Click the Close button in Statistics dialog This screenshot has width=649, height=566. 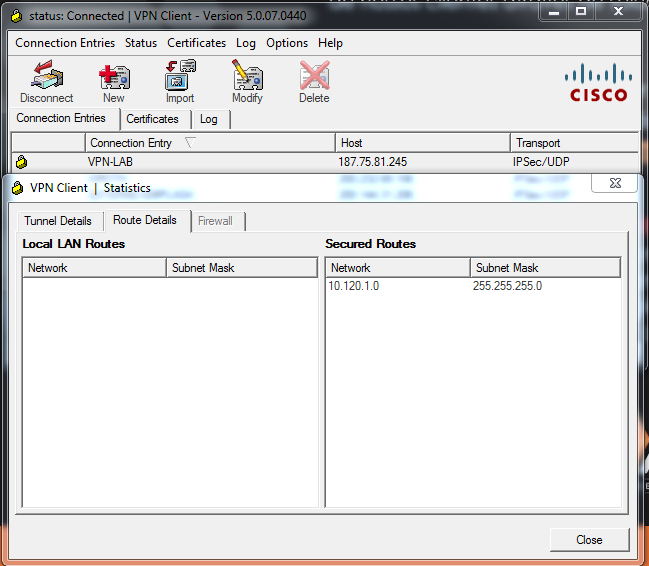(589, 540)
